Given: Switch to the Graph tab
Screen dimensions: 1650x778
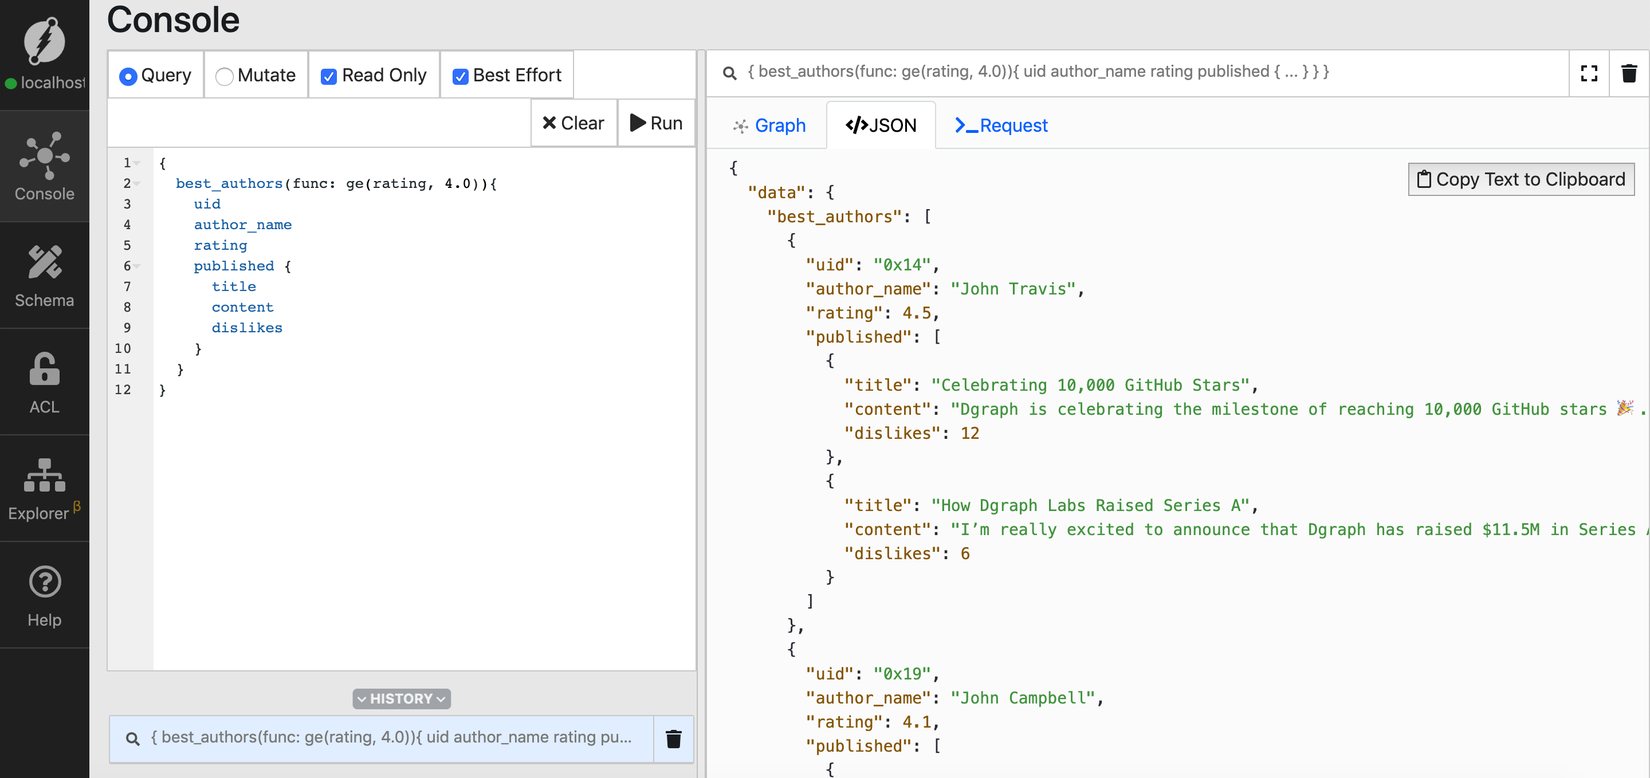Looking at the screenshot, I should point(769,126).
